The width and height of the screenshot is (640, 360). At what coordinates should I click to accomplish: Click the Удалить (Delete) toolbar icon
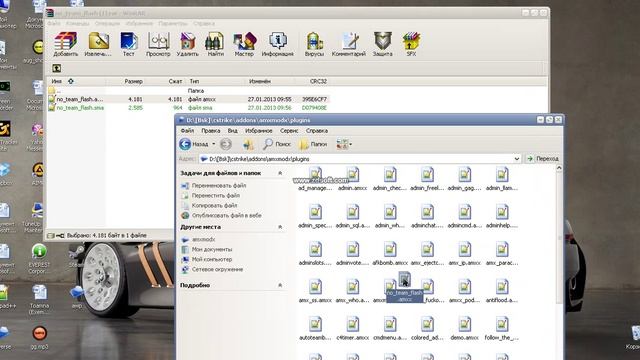[x=187, y=44]
